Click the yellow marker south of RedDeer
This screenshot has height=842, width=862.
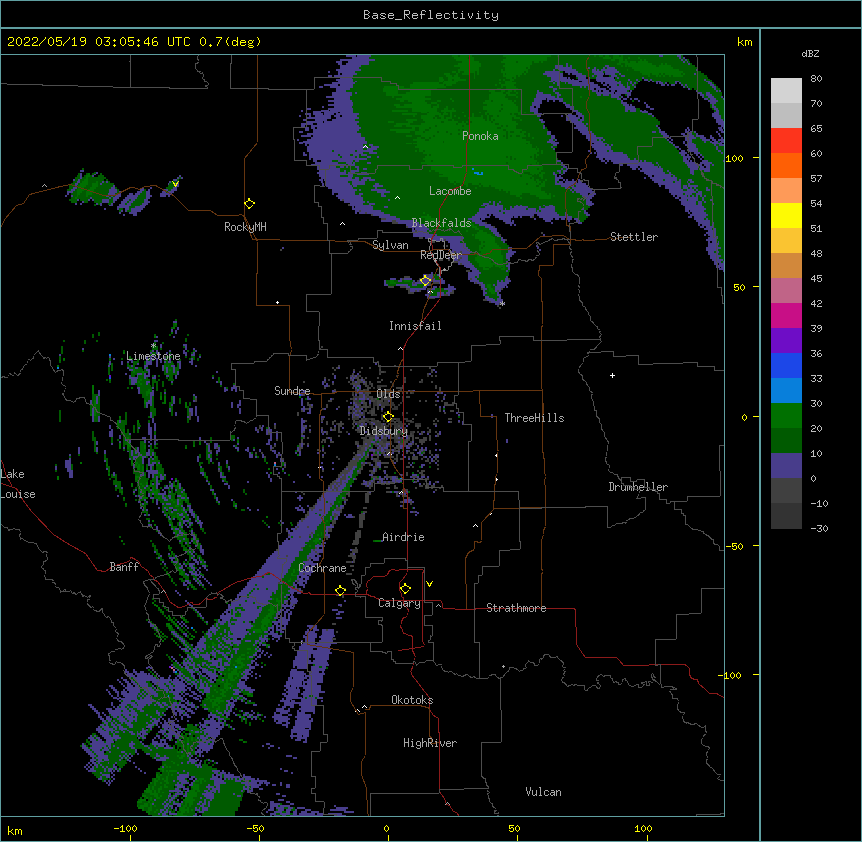point(425,281)
